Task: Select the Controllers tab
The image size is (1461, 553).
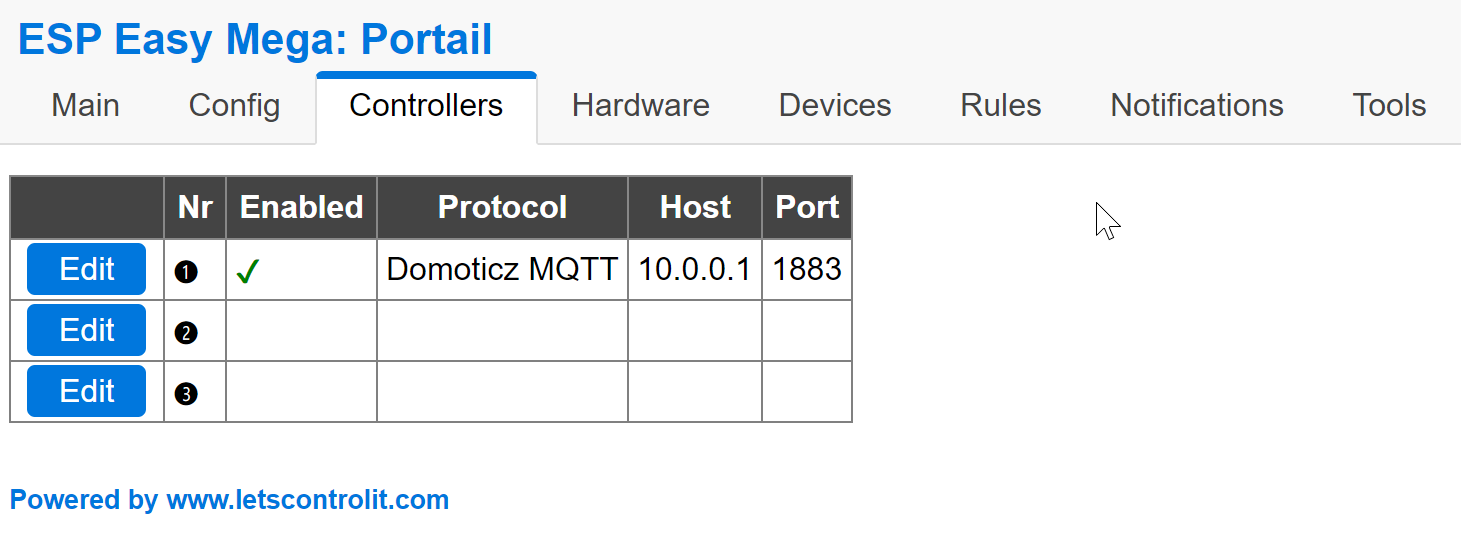Action: coord(426,106)
